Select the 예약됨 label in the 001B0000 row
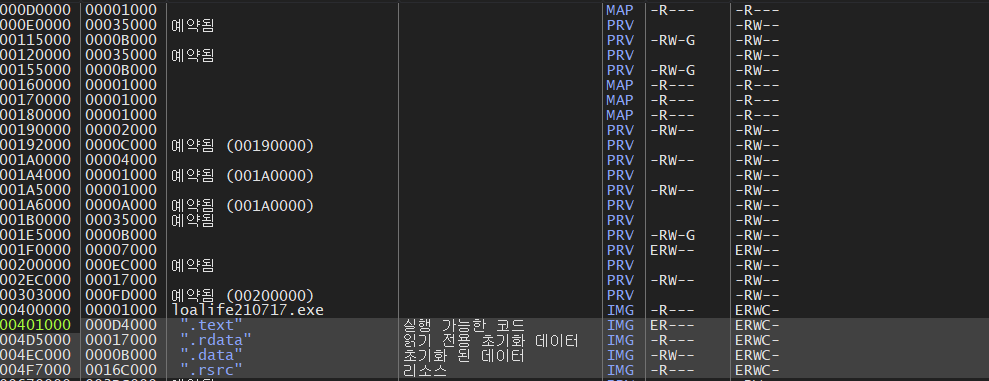Image resolution: width=989 pixels, height=381 pixels. click(193, 220)
